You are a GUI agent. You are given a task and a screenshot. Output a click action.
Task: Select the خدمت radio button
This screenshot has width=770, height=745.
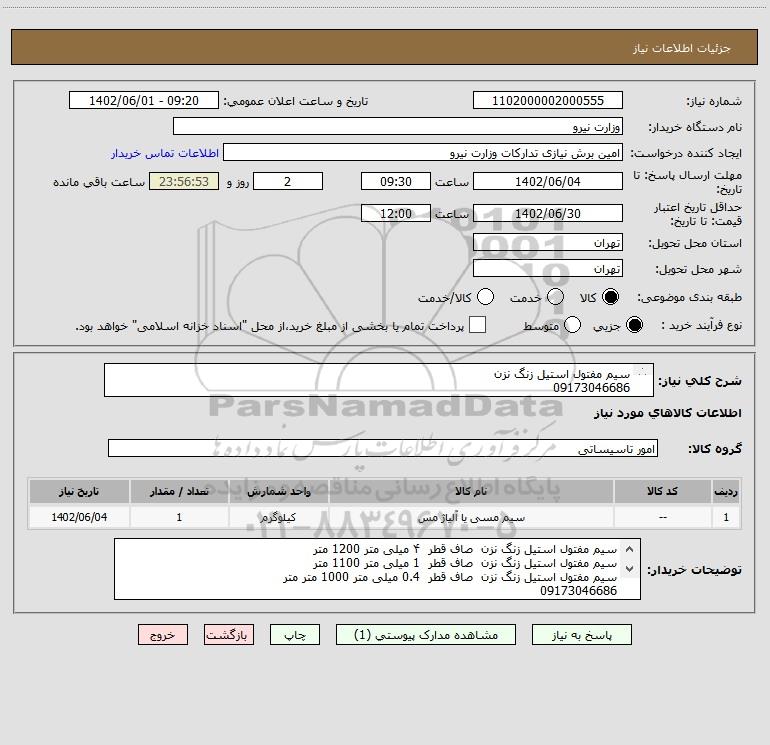point(555,297)
